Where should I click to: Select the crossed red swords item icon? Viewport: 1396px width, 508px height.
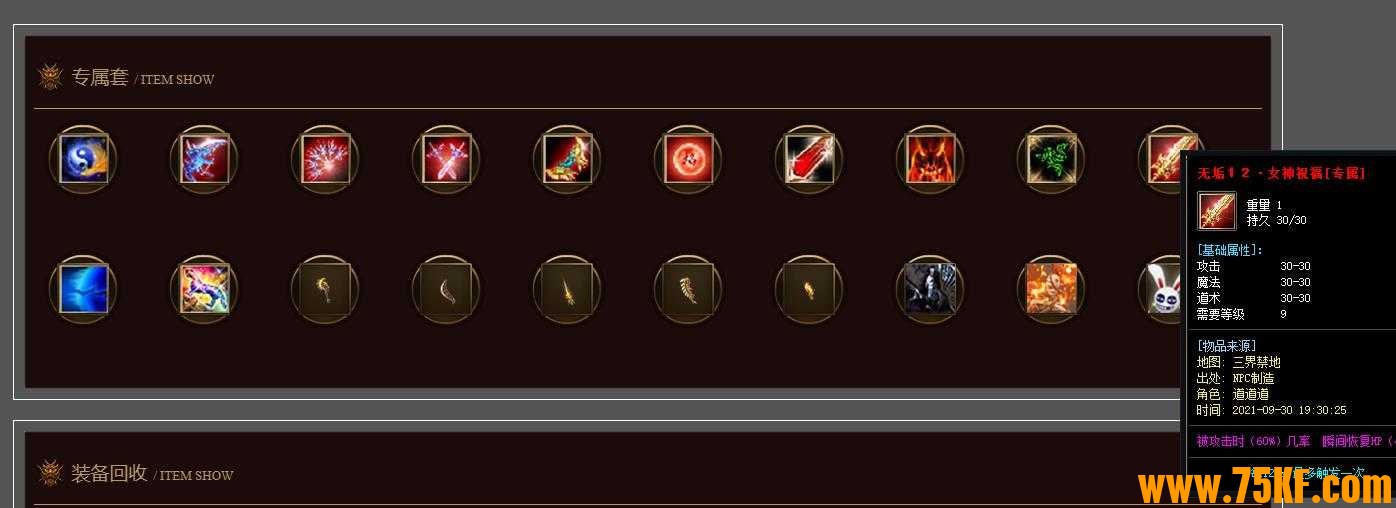446,159
